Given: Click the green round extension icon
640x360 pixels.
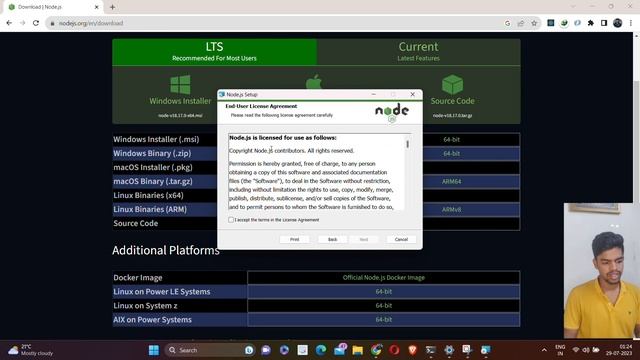Looking at the screenshot, I should pyautogui.click(x=564, y=23).
